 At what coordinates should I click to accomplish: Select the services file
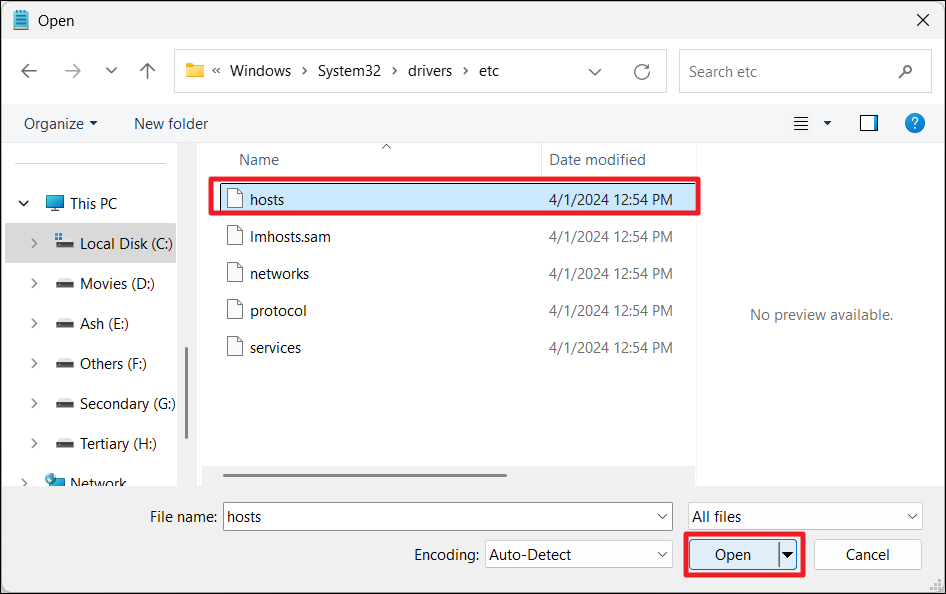click(275, 348)
